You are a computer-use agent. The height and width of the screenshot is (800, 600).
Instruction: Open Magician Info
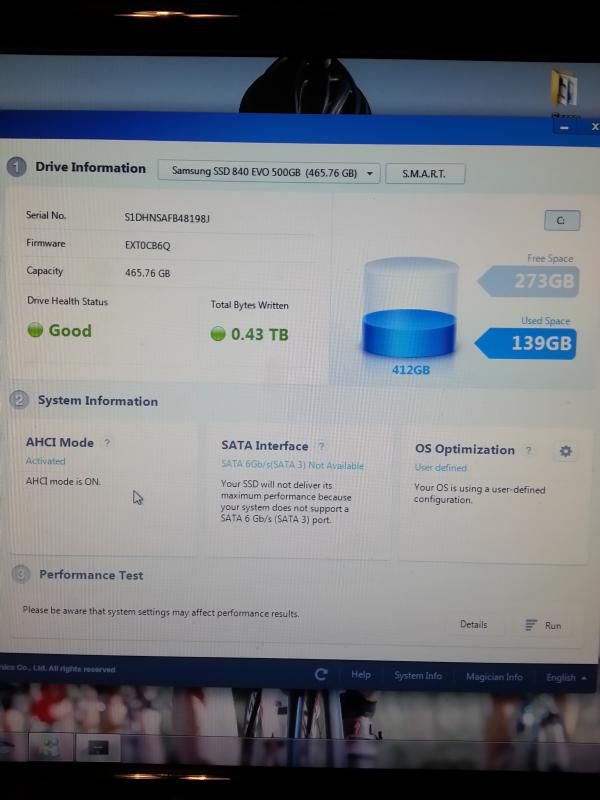(494, 677)
